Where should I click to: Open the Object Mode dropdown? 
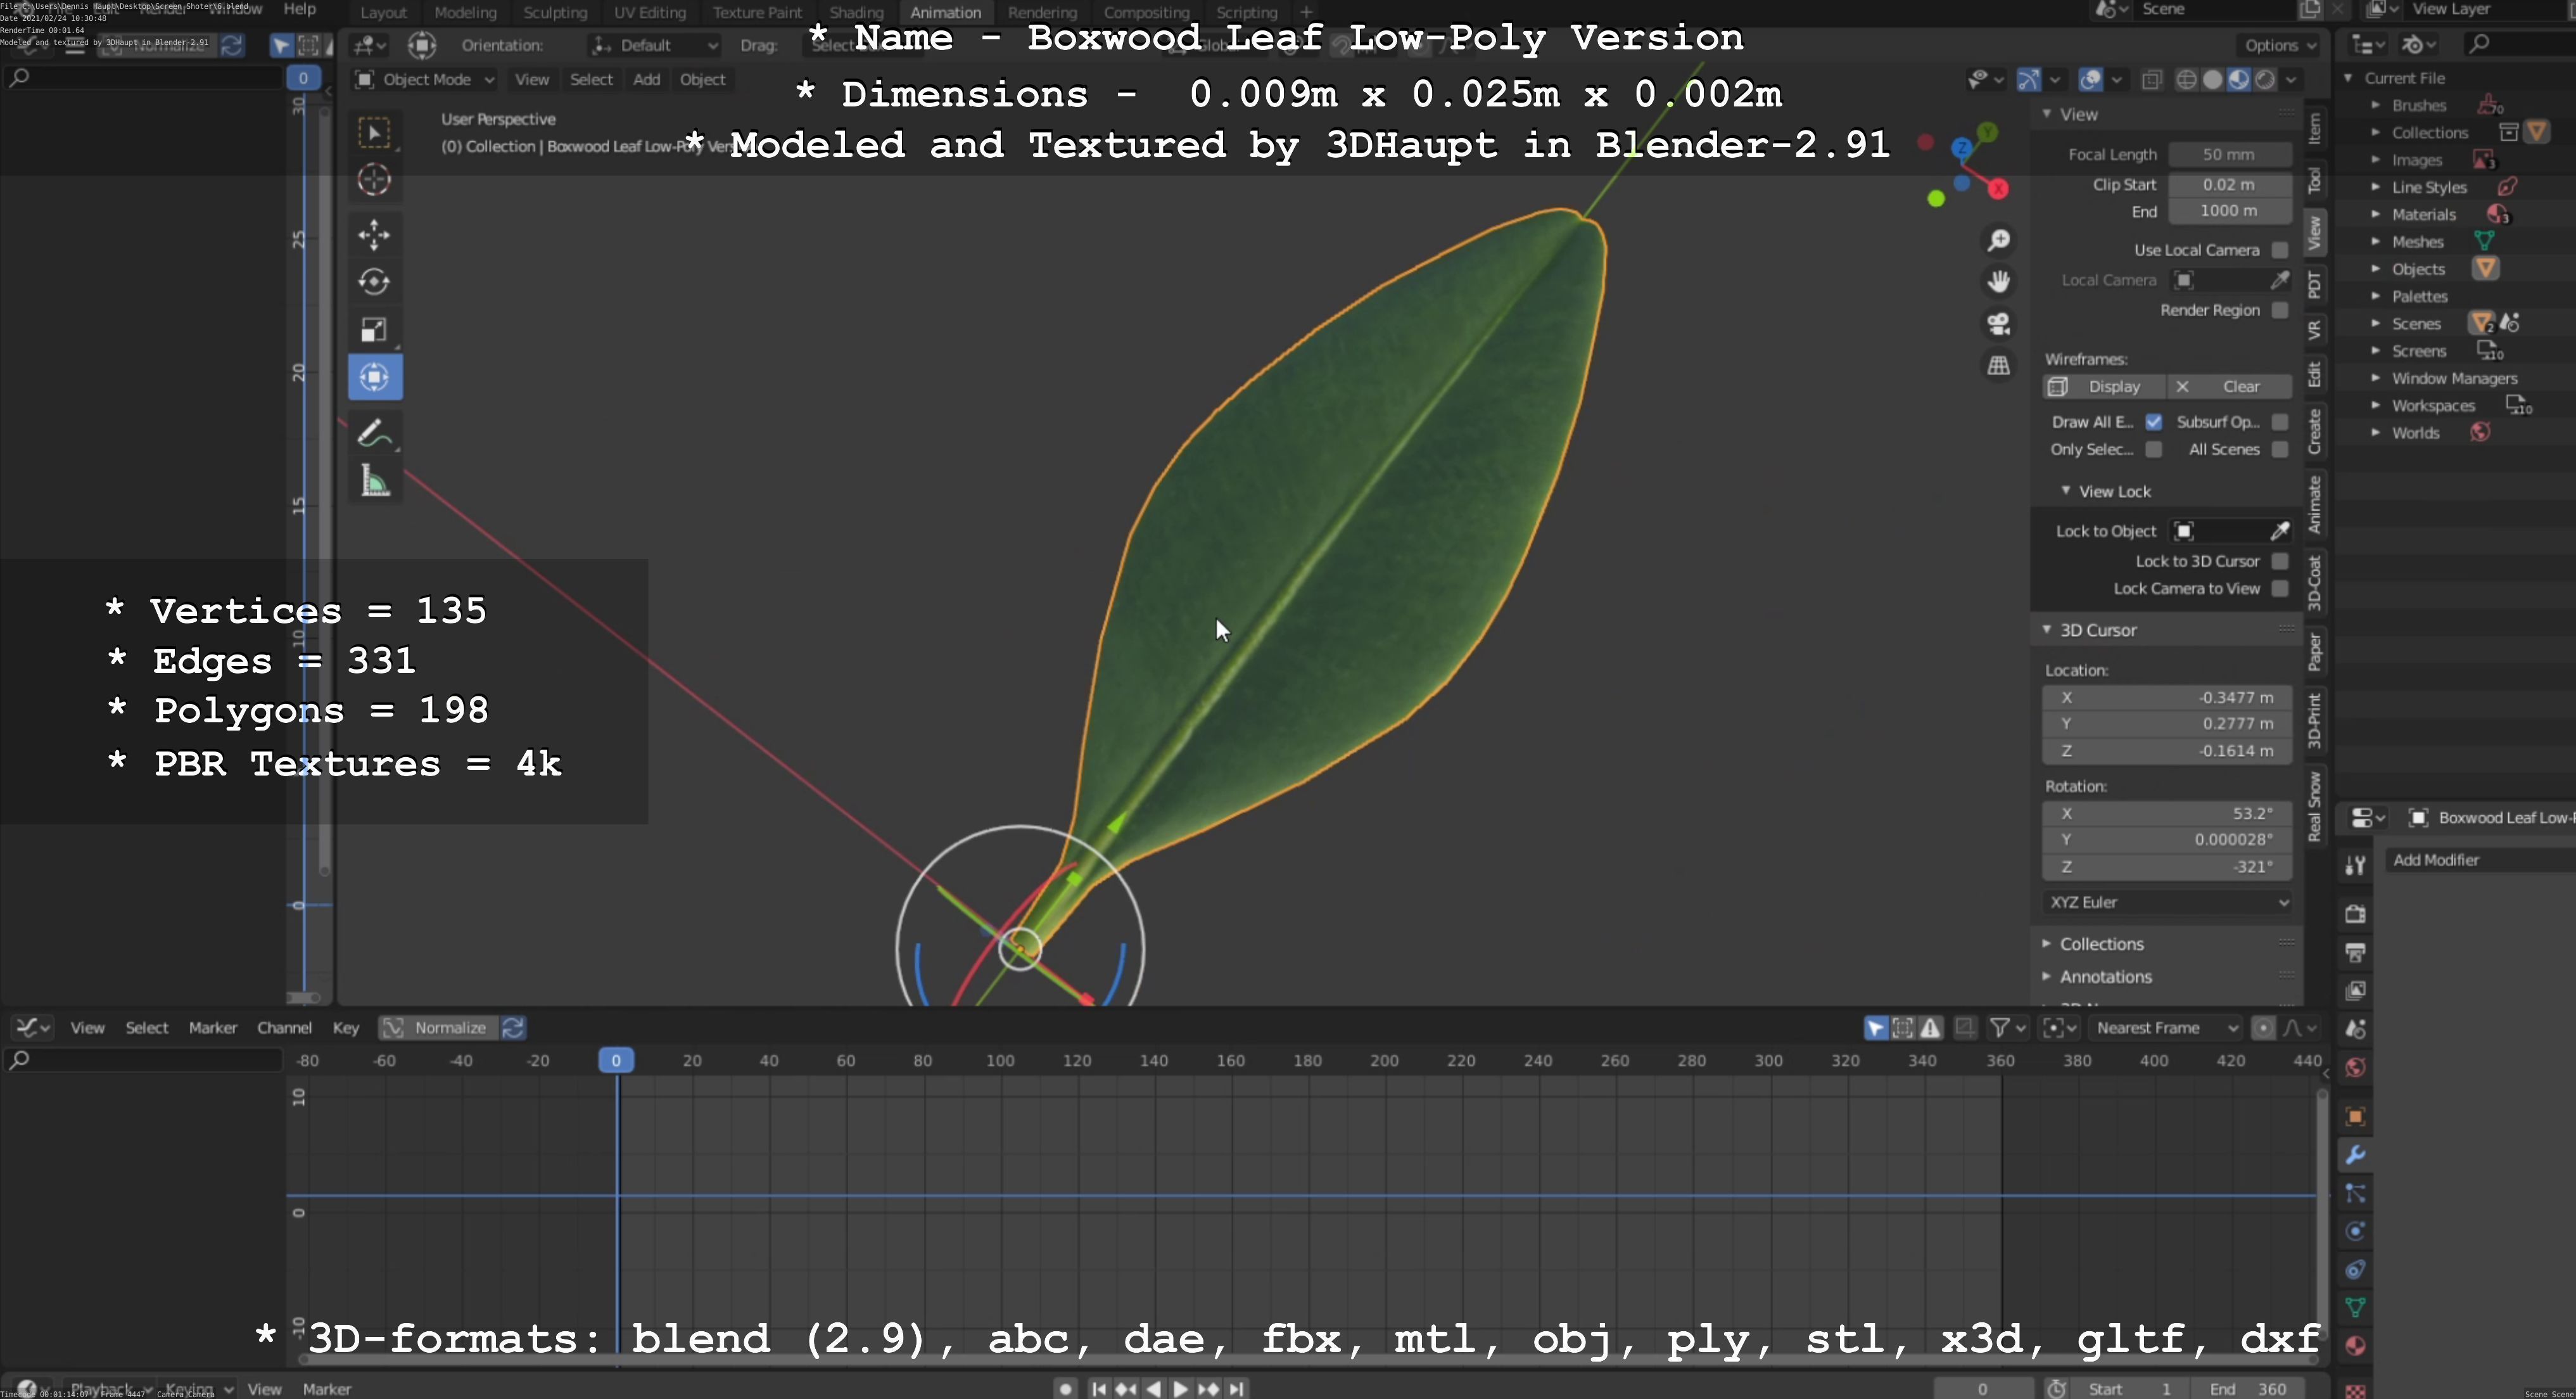coord(426,80)
